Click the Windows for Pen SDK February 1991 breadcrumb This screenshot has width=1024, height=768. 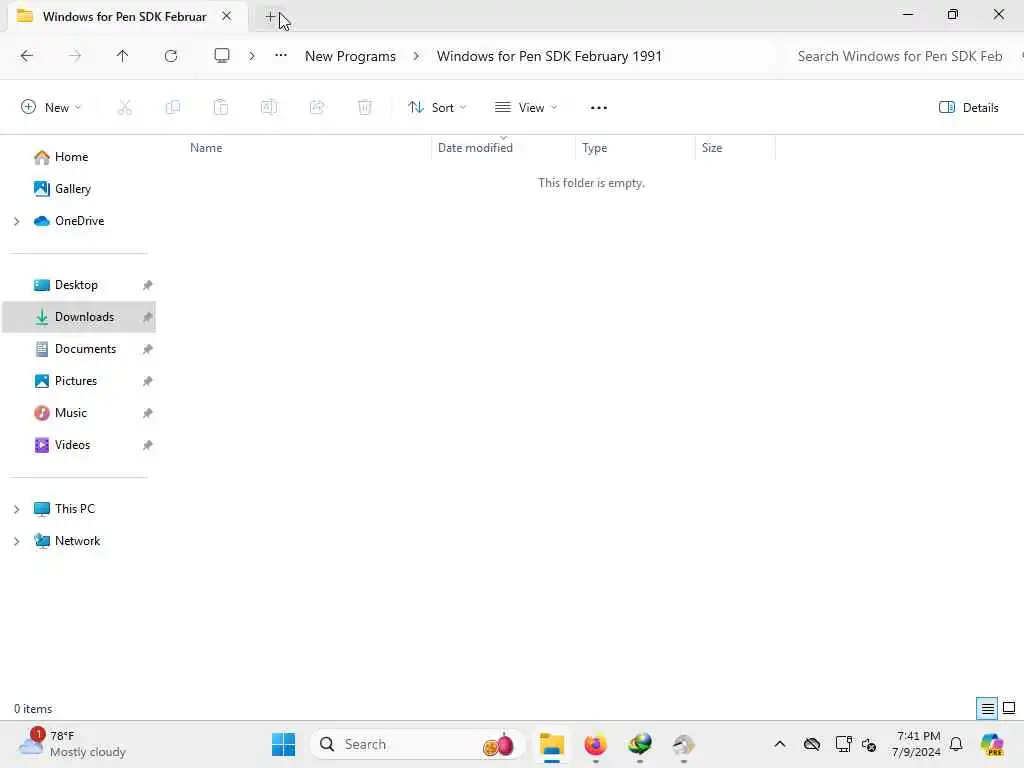(549, 56)
